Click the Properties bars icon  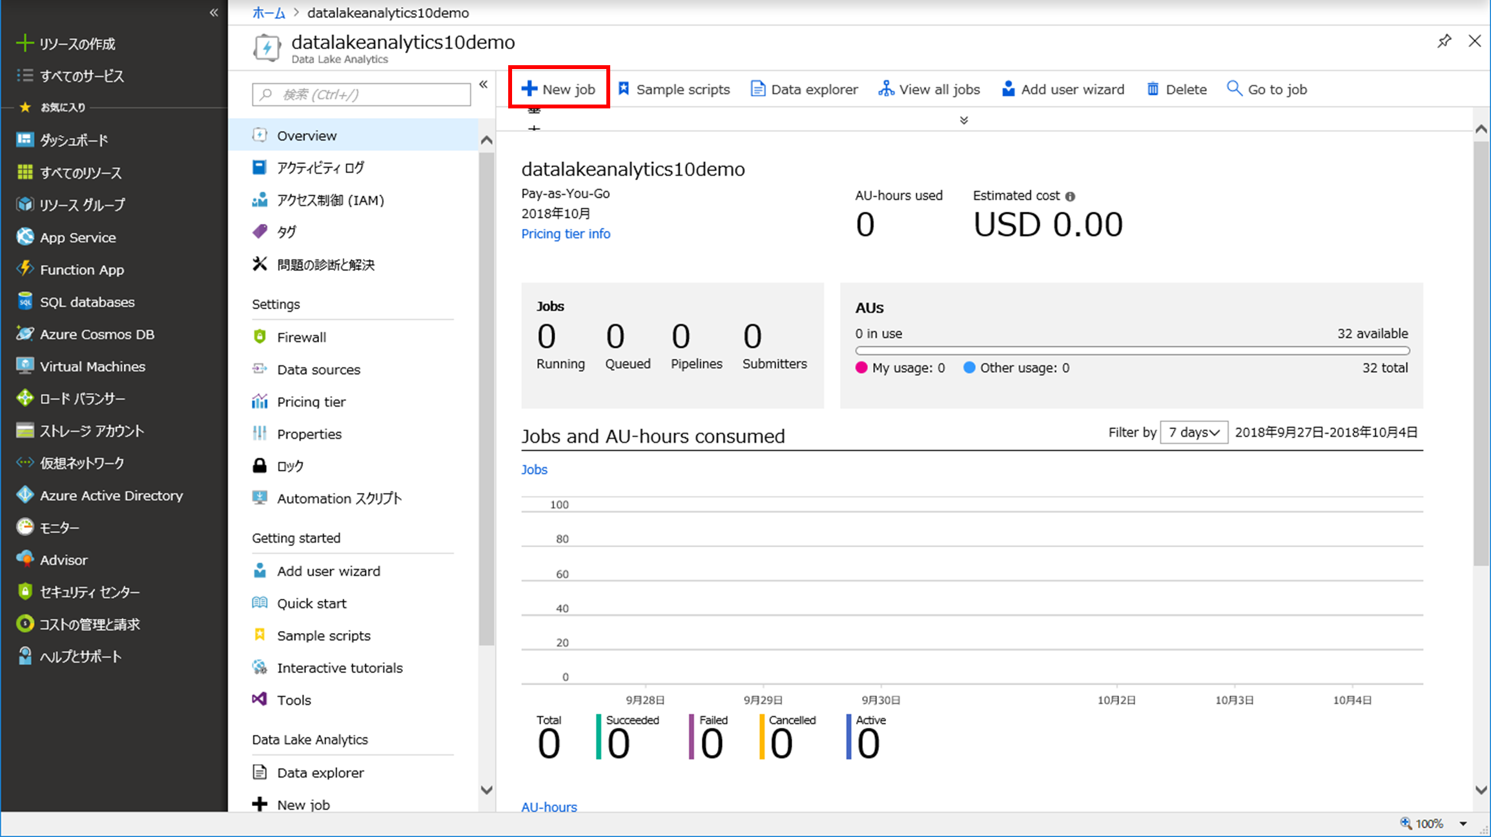click(x=260, y=433)
